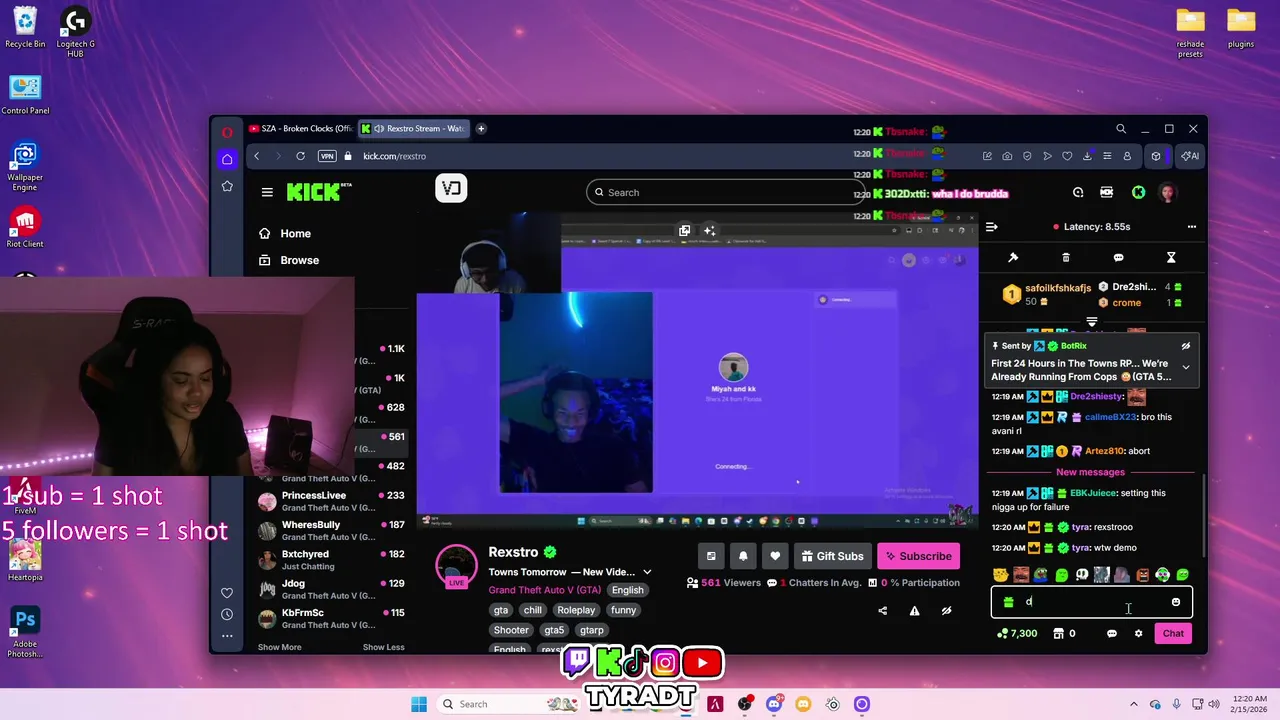Open channel points 7,300 balance
1280x720 pixels.
(1018, 633)
